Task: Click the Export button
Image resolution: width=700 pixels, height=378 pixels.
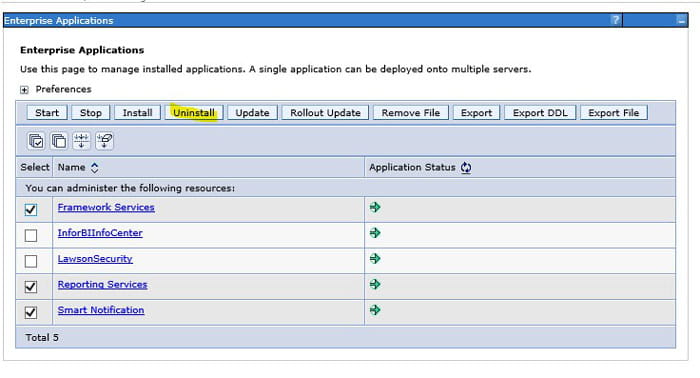Action: coord(476,113)
